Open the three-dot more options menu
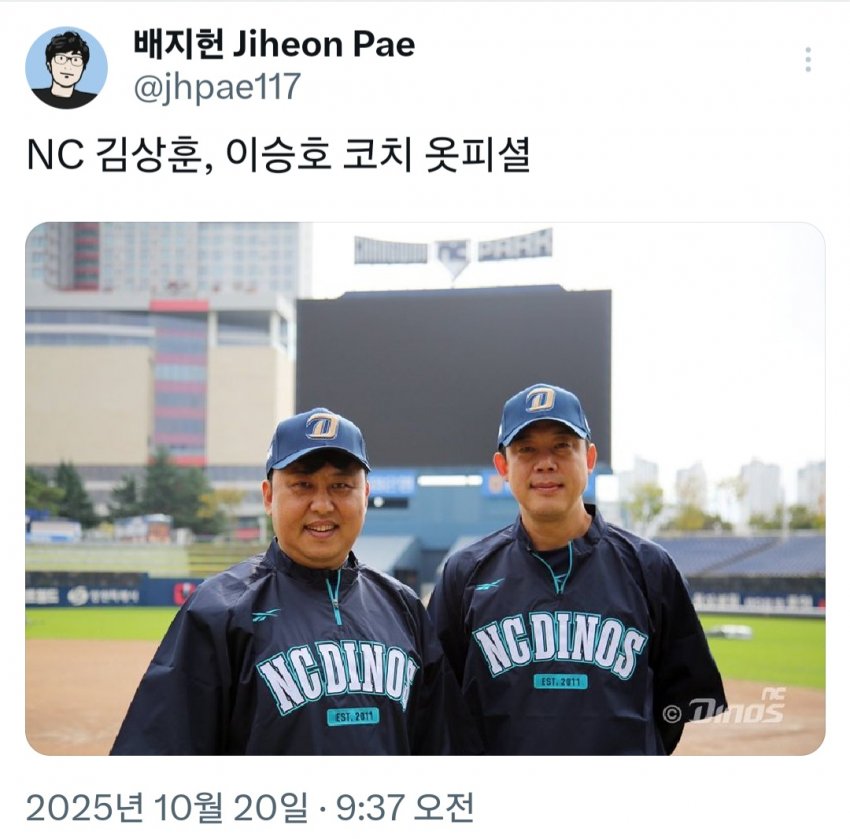This screenshot has width=850, height=839. pyautogui.click(x=808, y=60)
